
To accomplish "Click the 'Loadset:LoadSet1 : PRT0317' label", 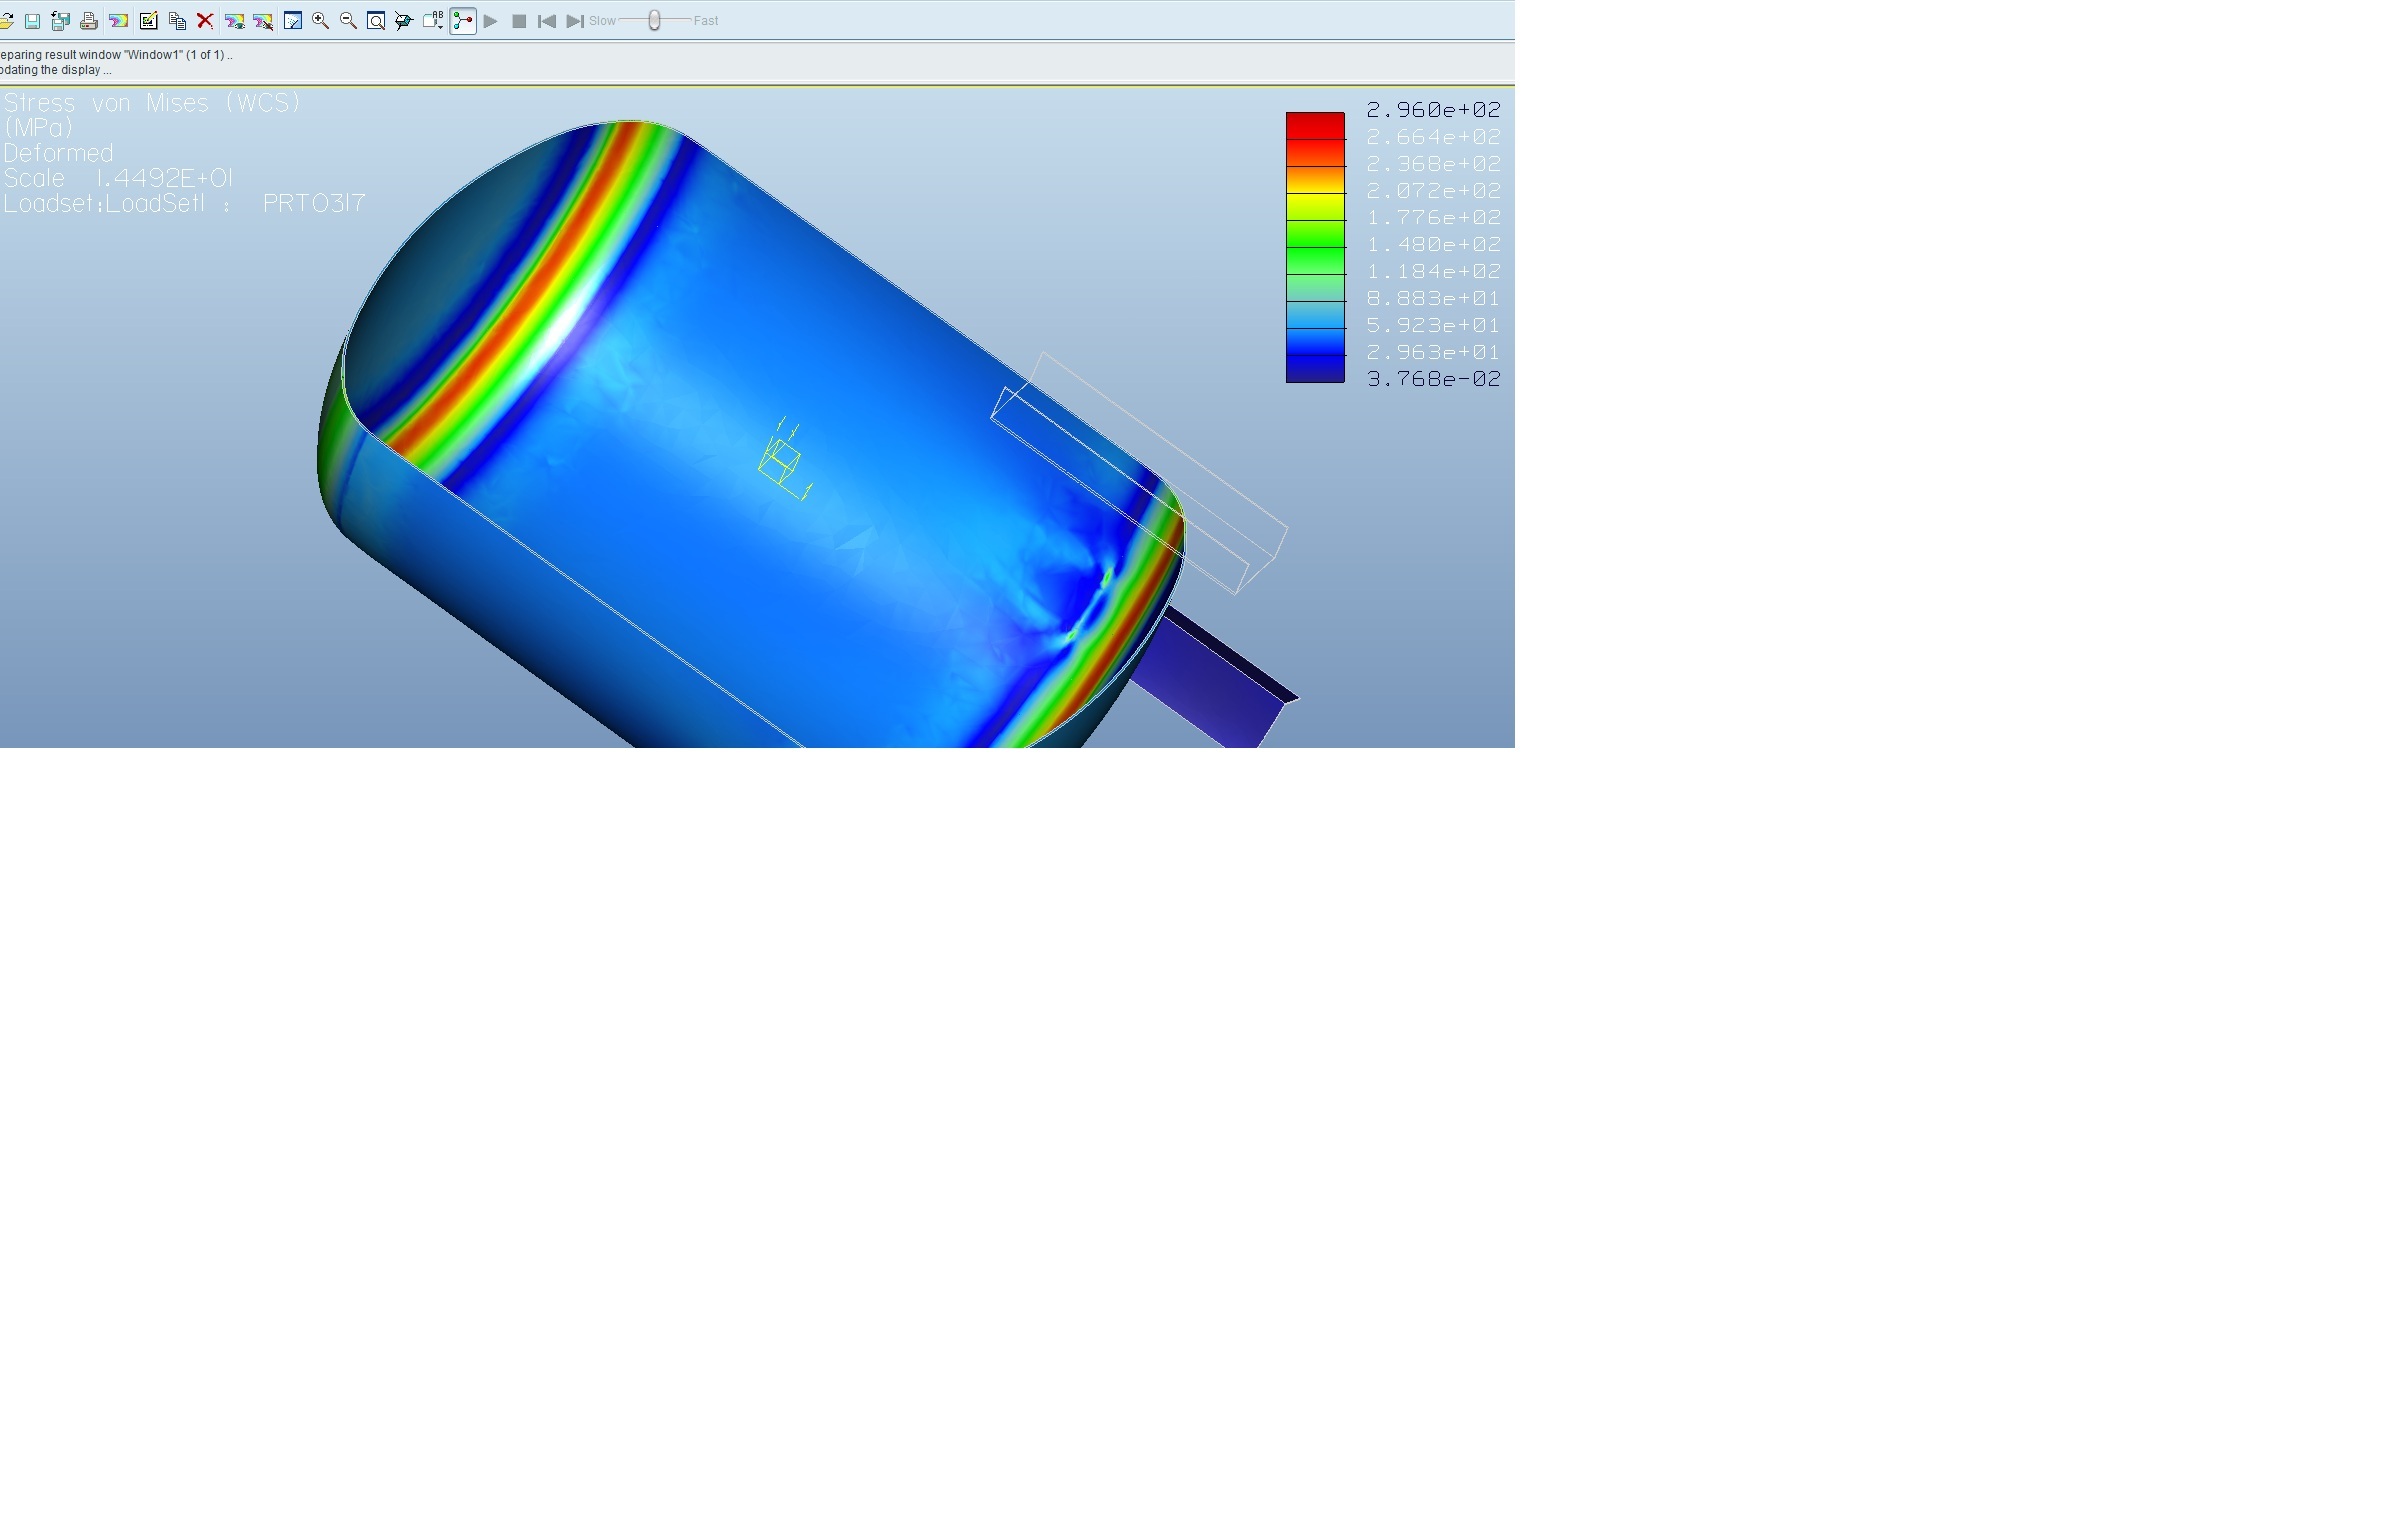I will (185, 204).
